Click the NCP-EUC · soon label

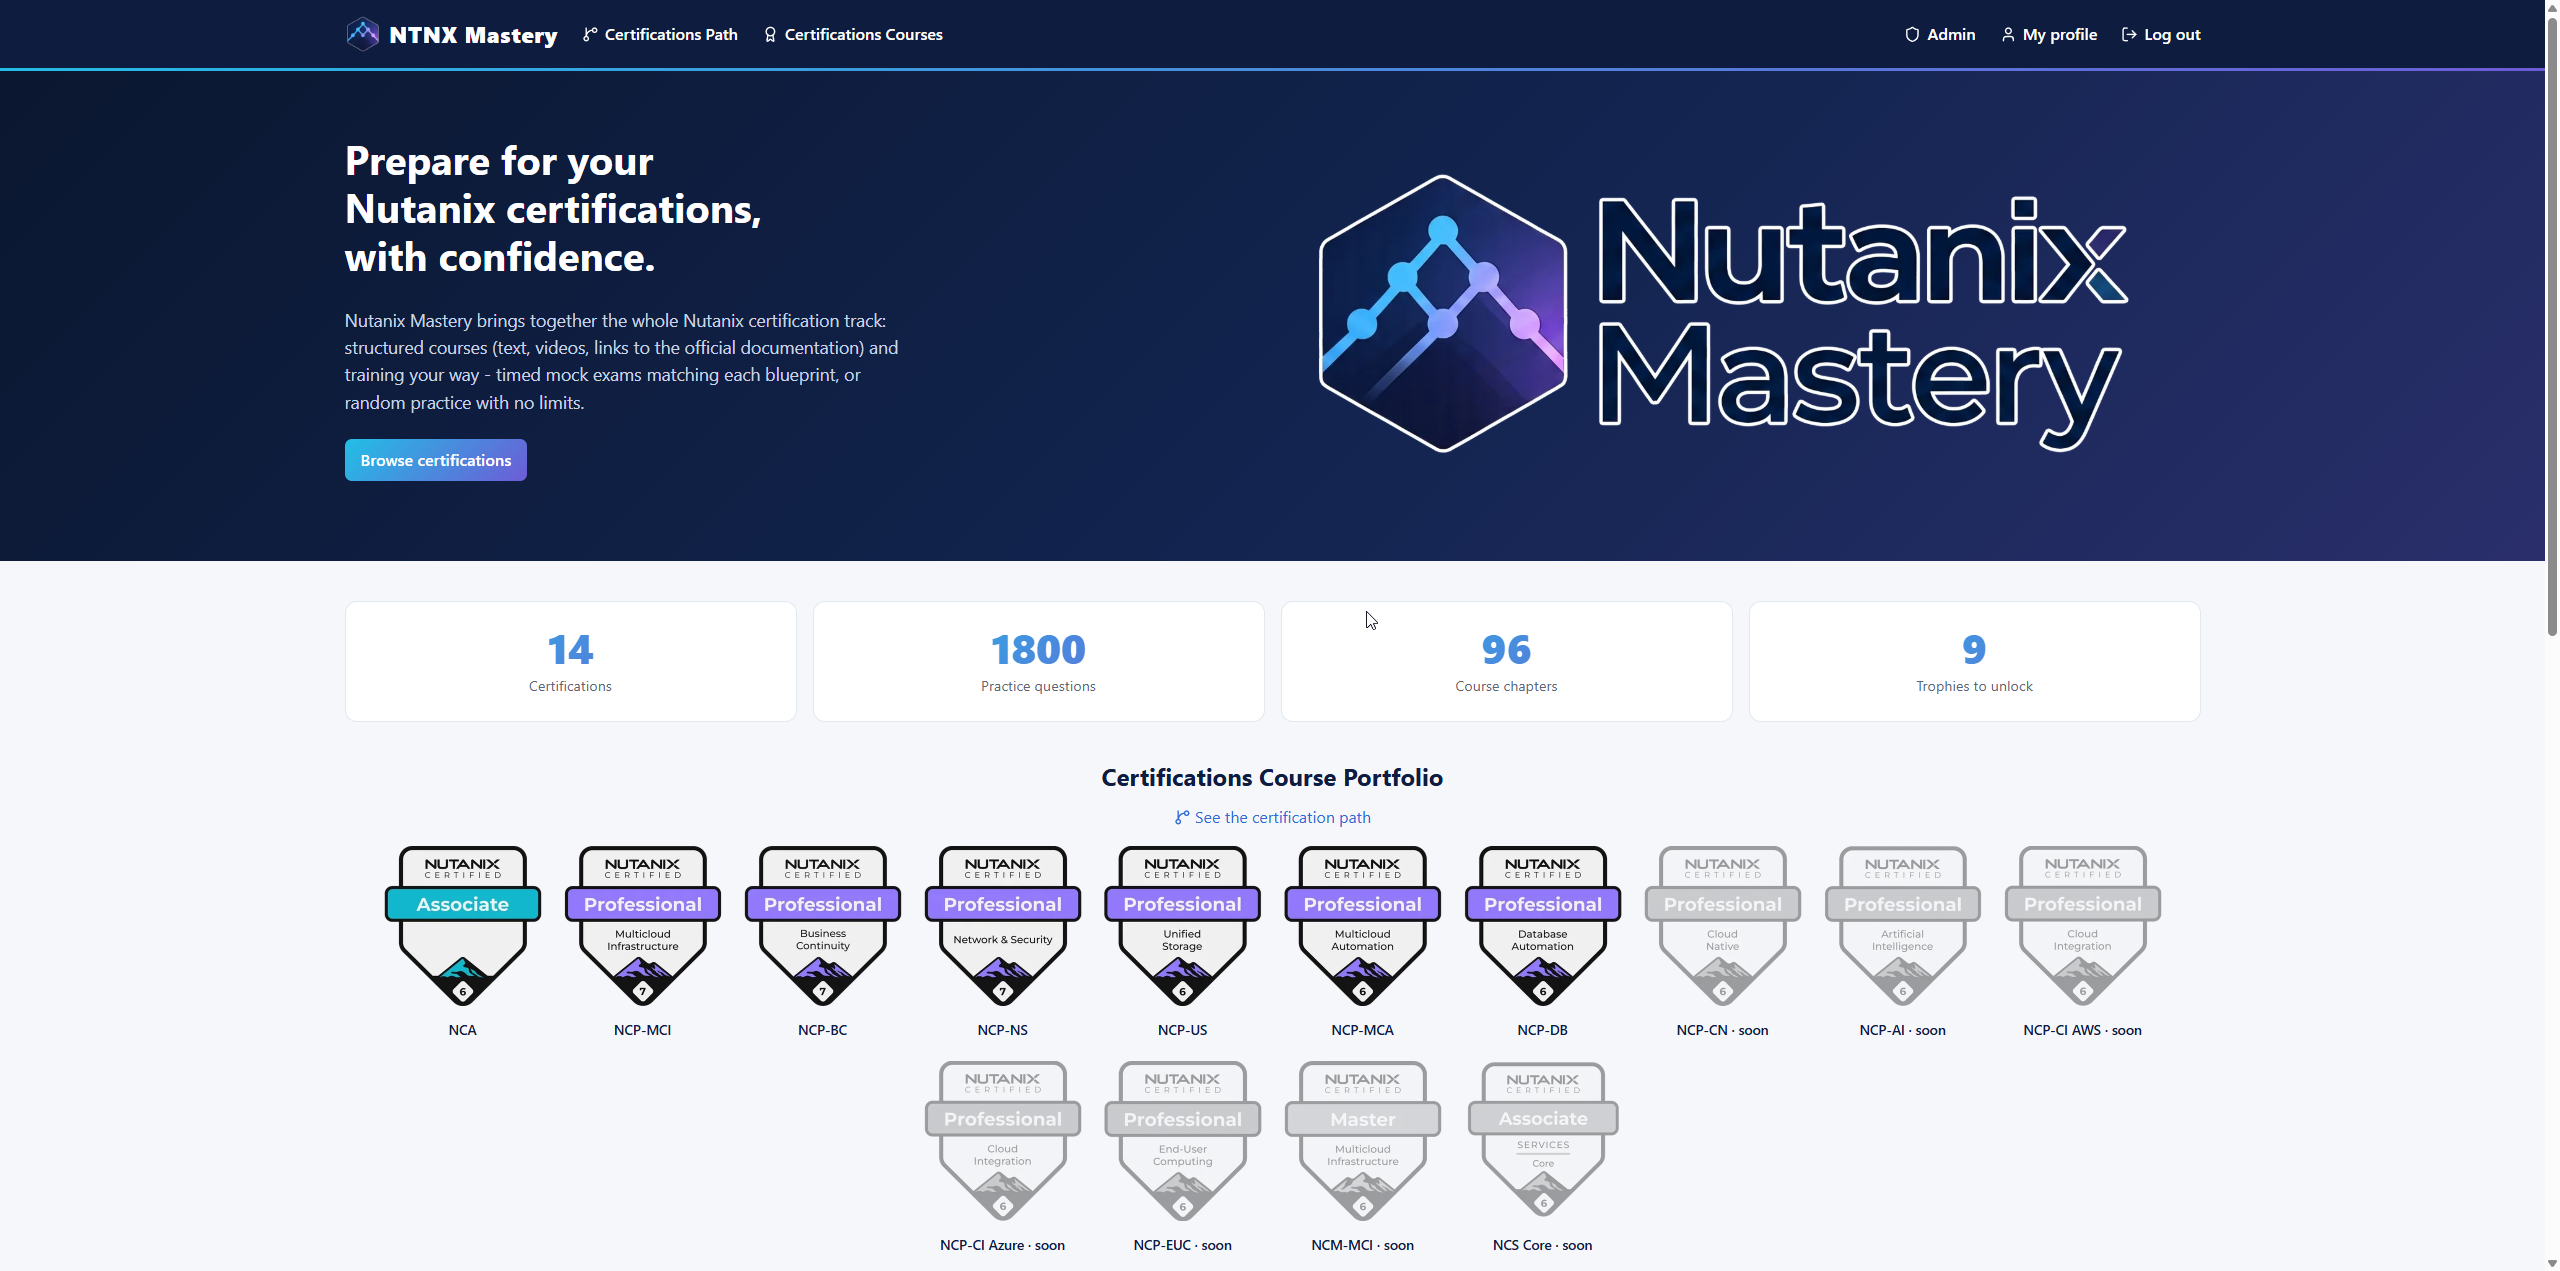click(1183, 1245)
